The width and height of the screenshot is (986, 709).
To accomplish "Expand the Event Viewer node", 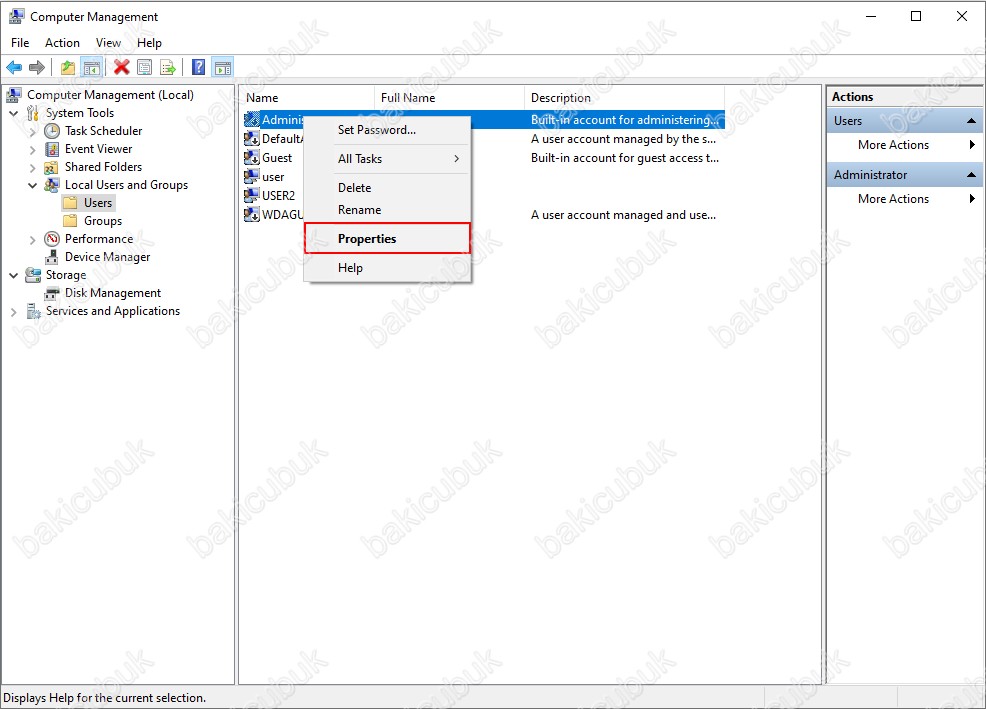I will click(33, 150).
